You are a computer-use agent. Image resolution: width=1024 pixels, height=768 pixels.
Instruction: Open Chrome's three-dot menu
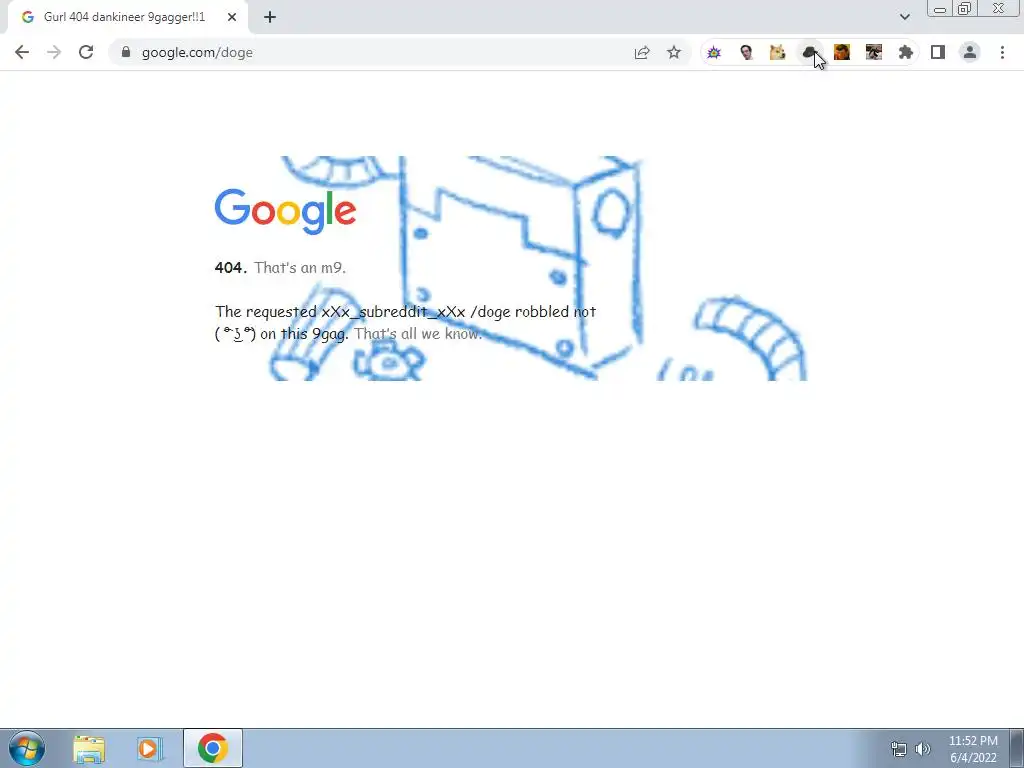(1002, 52)
